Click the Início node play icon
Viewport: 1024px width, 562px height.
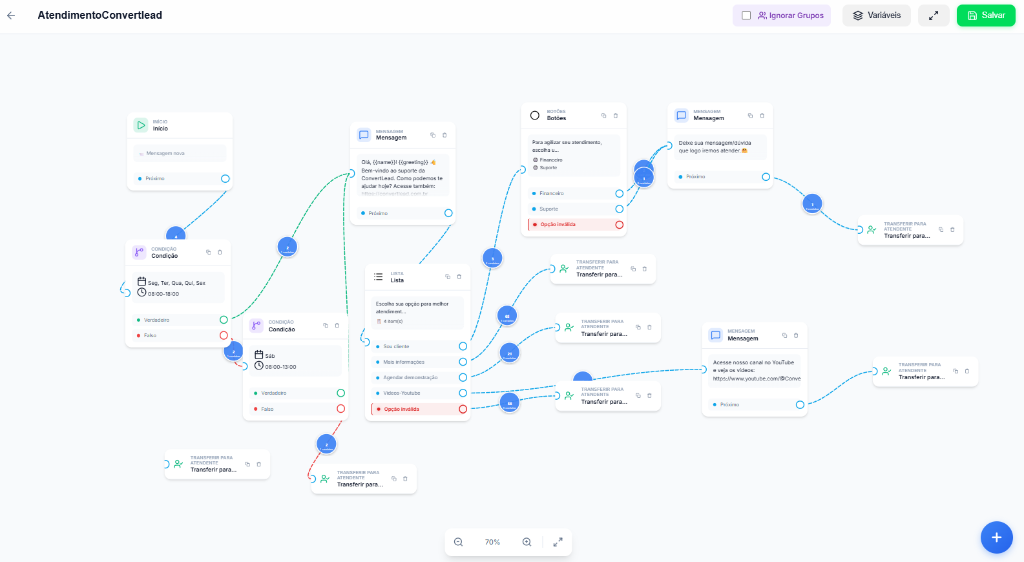pos(140,125)
